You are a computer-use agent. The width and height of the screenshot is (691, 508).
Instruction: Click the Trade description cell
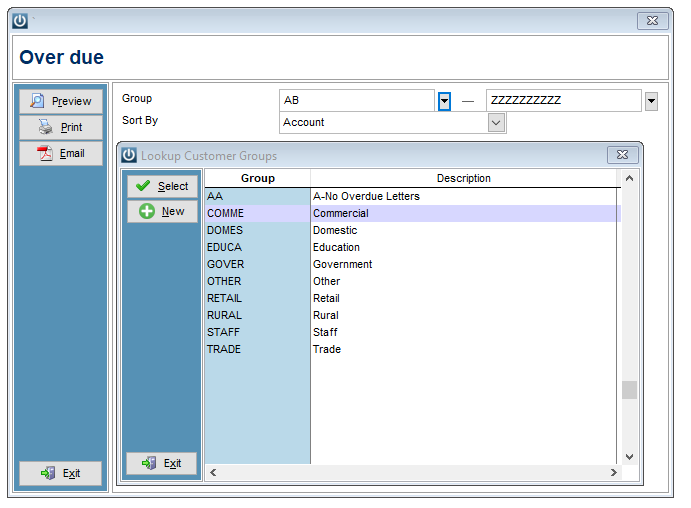(465, 349)
